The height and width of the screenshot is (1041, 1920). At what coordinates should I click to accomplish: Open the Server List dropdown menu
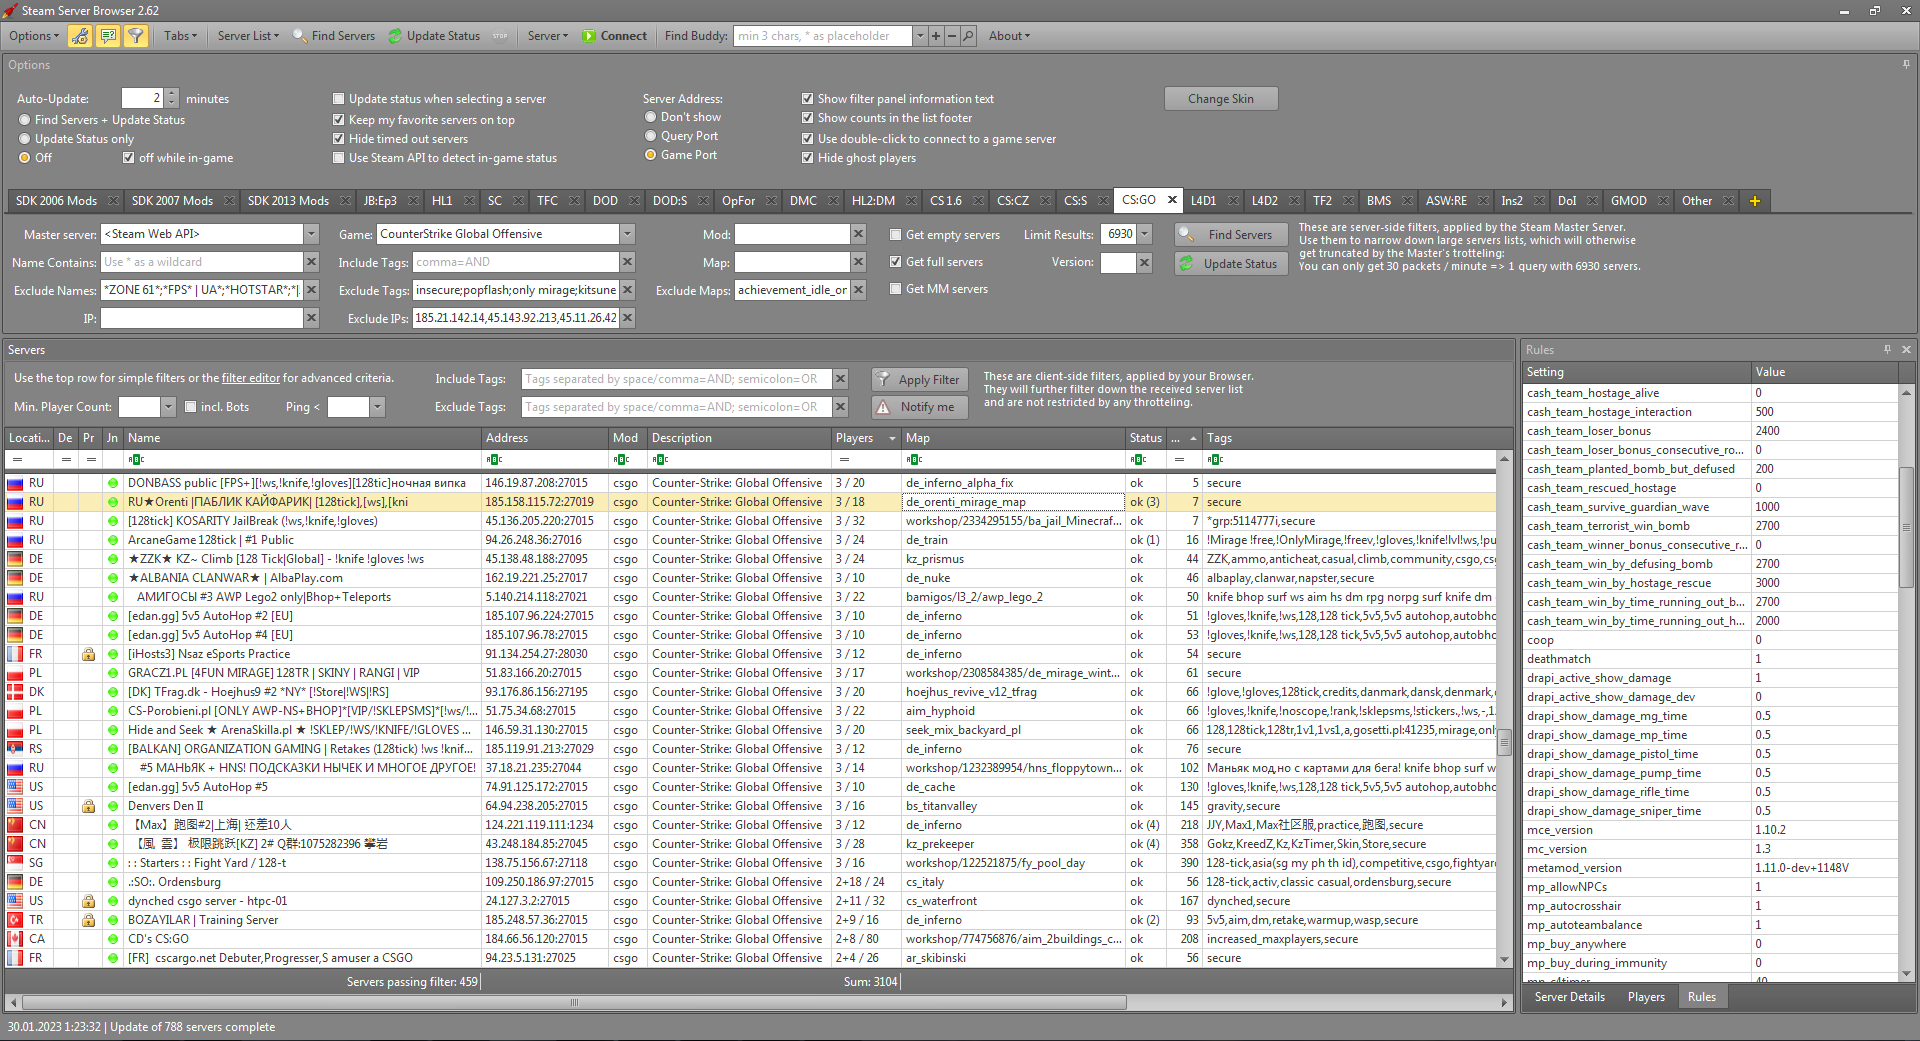pyautogui.click(x=249, y=36)
